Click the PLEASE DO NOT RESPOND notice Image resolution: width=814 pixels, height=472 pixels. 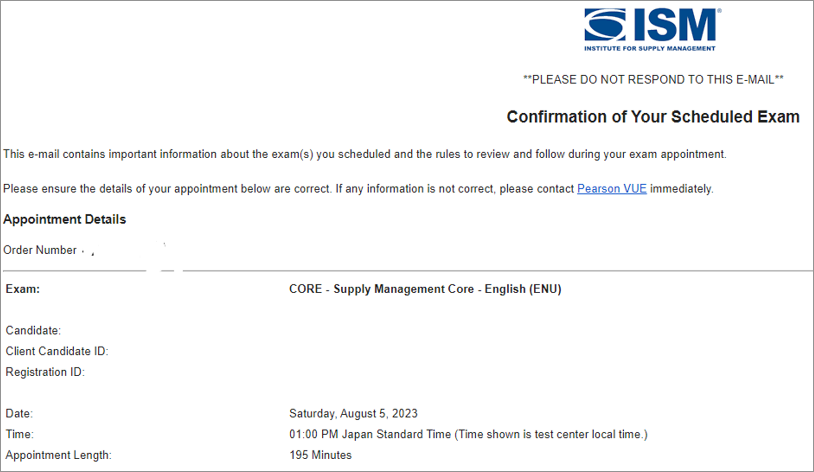(653, 79)
